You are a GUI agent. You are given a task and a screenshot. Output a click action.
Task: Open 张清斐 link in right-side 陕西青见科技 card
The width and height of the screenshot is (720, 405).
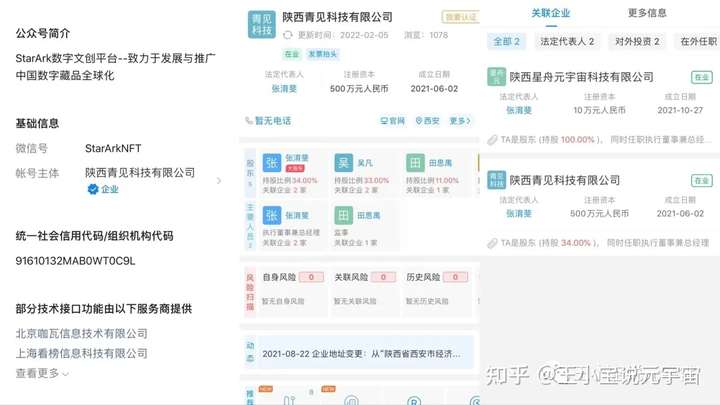point(519,214)
